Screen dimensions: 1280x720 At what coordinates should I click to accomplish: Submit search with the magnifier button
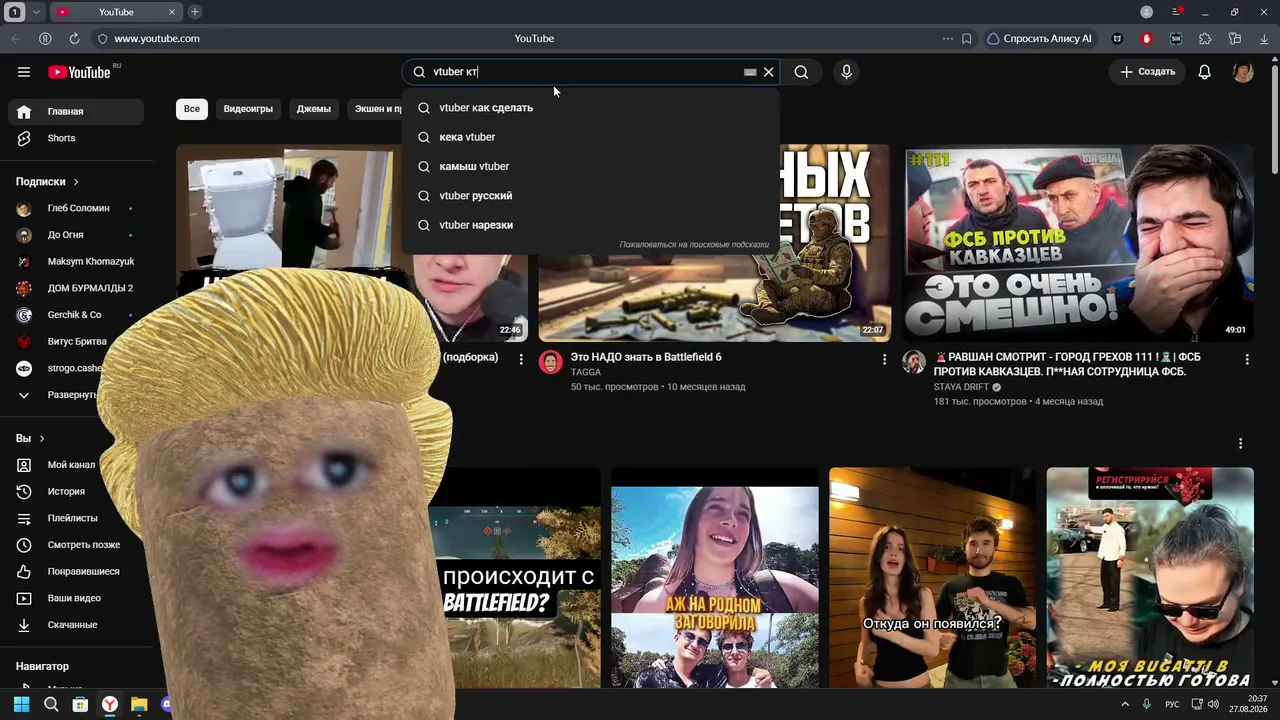click(x=801, y=72)
